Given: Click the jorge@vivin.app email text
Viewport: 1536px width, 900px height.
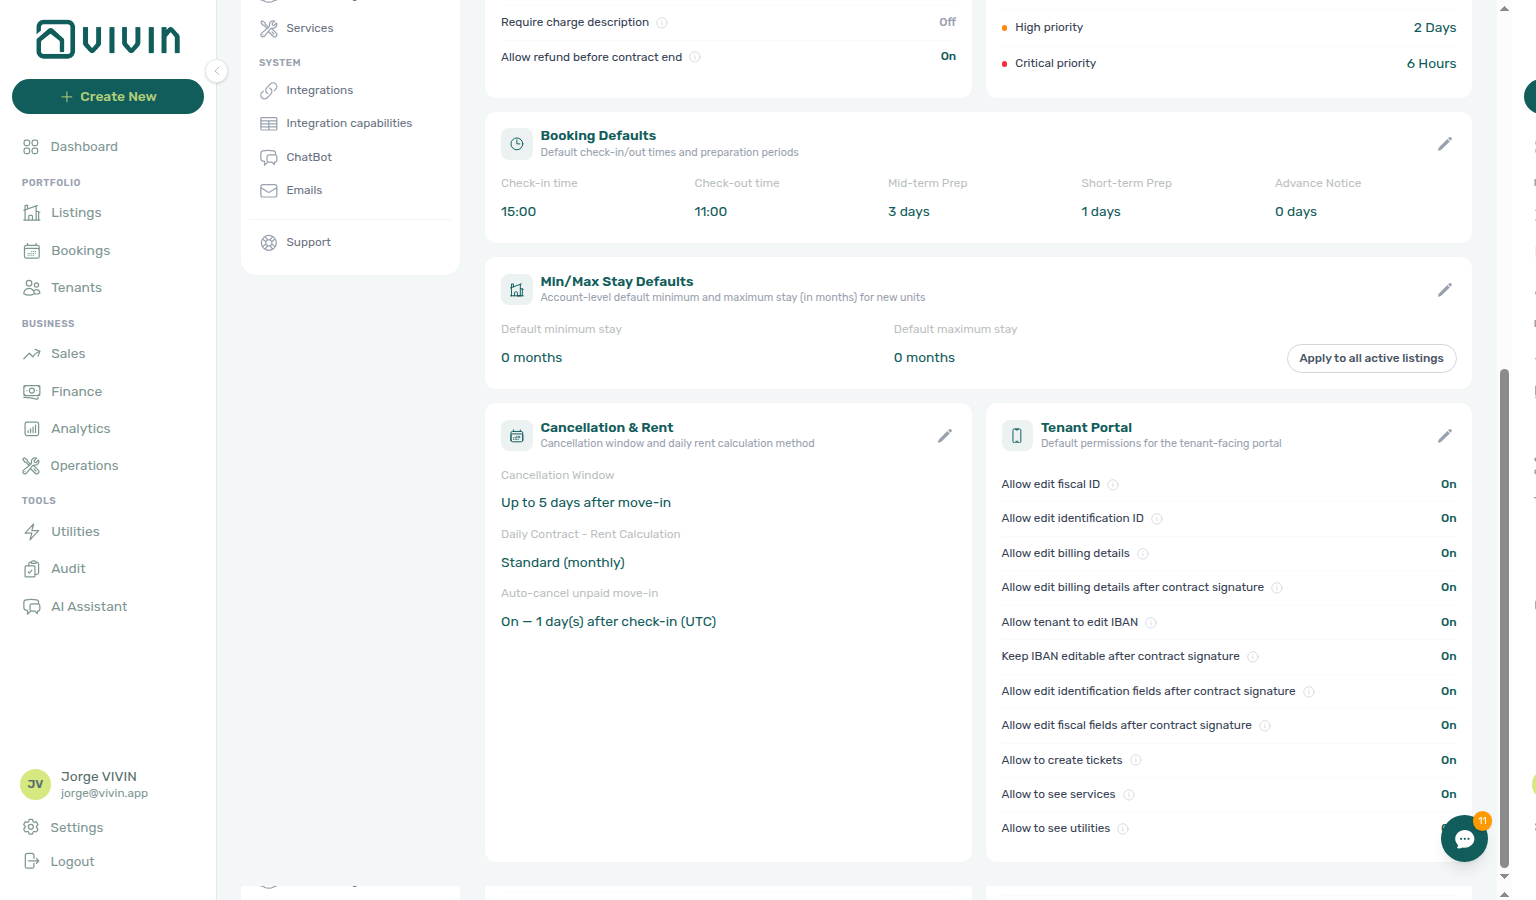Looking at the screenshot, I should click(104, 794).
